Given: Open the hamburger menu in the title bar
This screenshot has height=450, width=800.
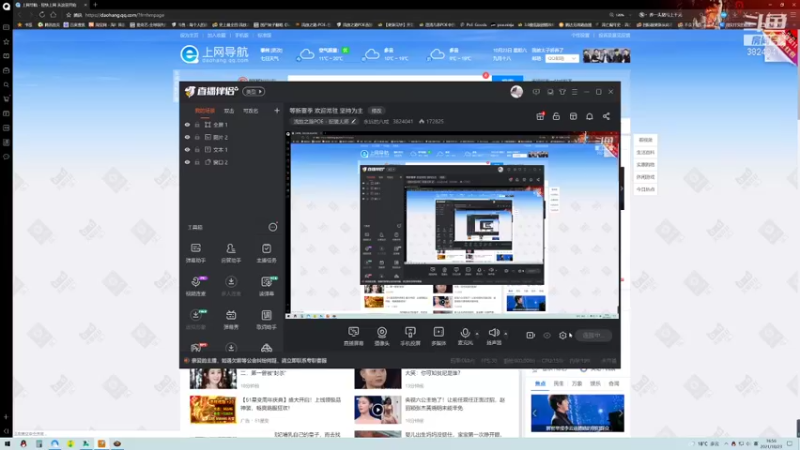Looking at the screenshot, I should (x=574, y=92).
